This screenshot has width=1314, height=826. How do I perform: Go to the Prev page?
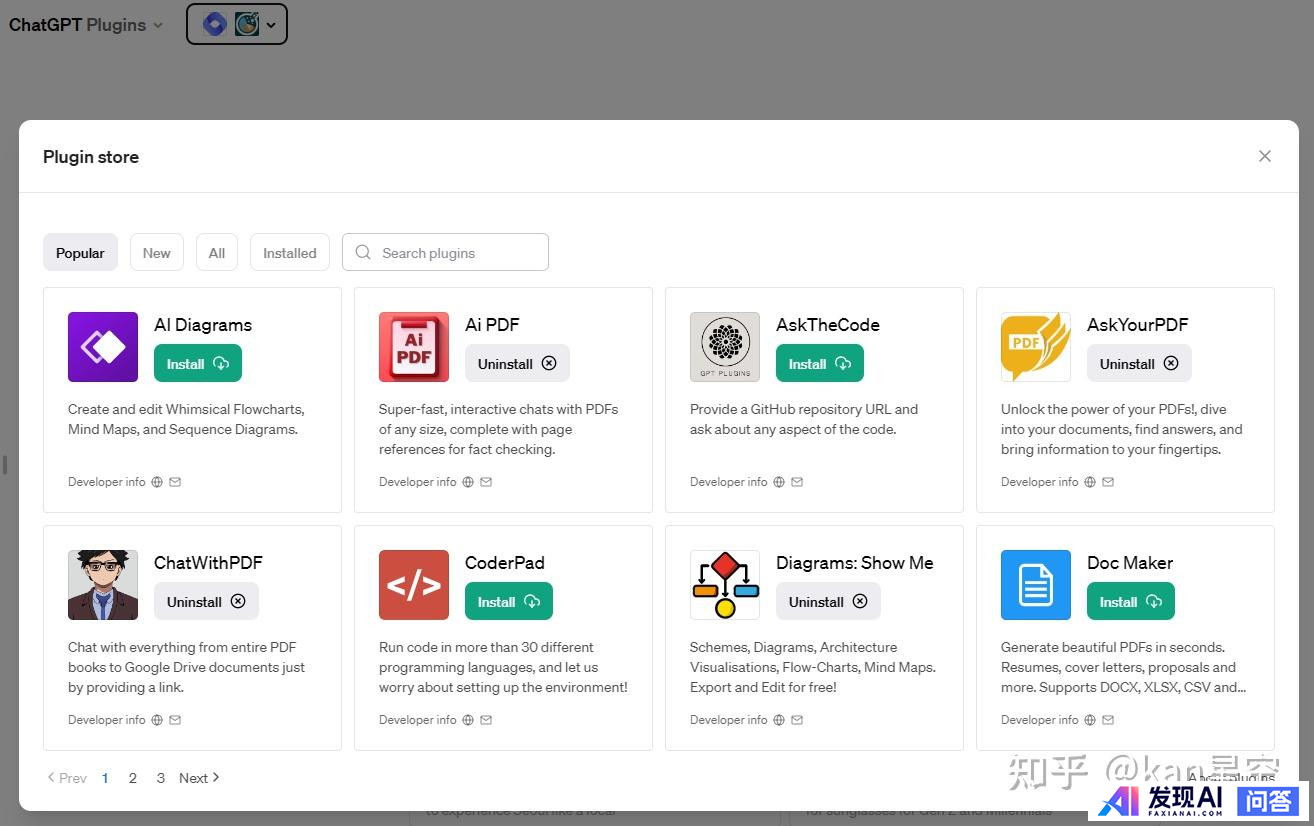[67, 778]
